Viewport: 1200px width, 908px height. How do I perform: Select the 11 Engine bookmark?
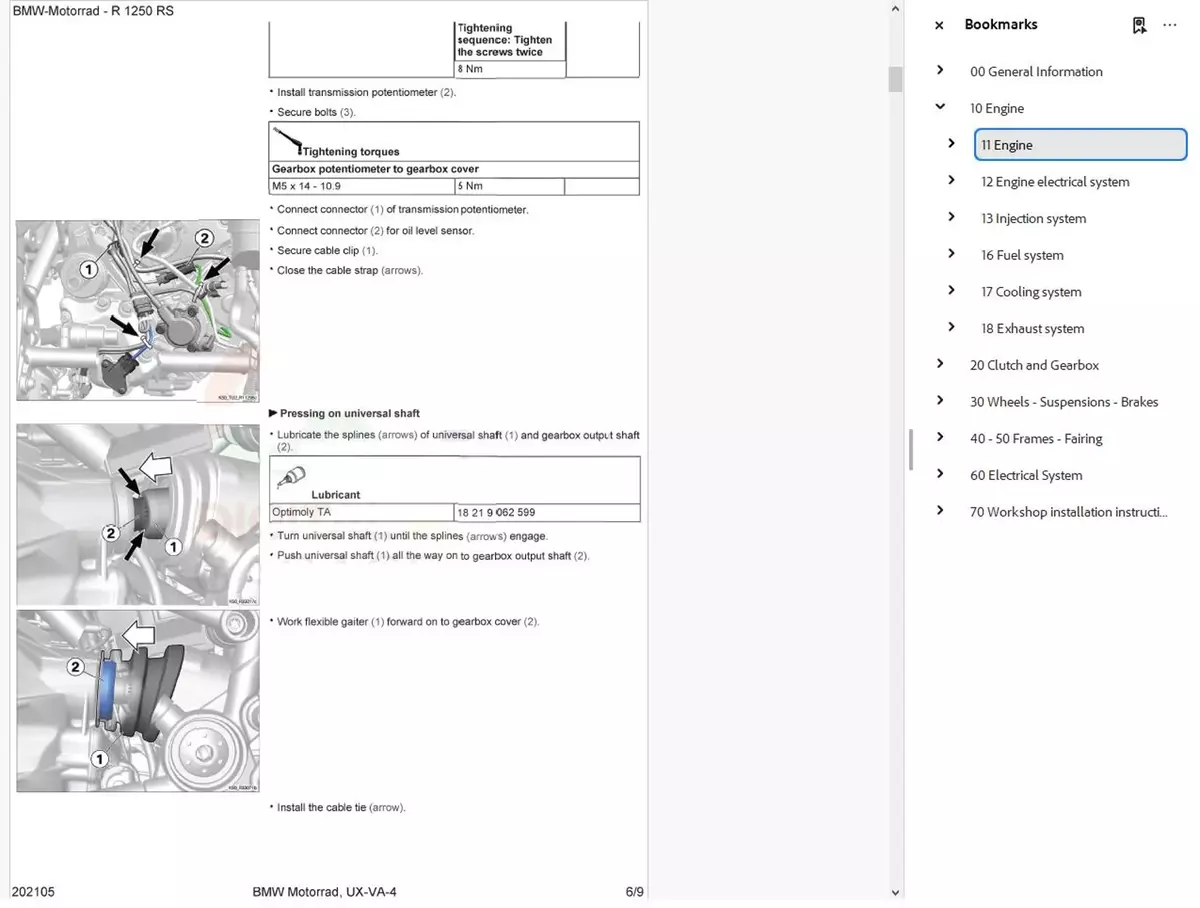1007,145
